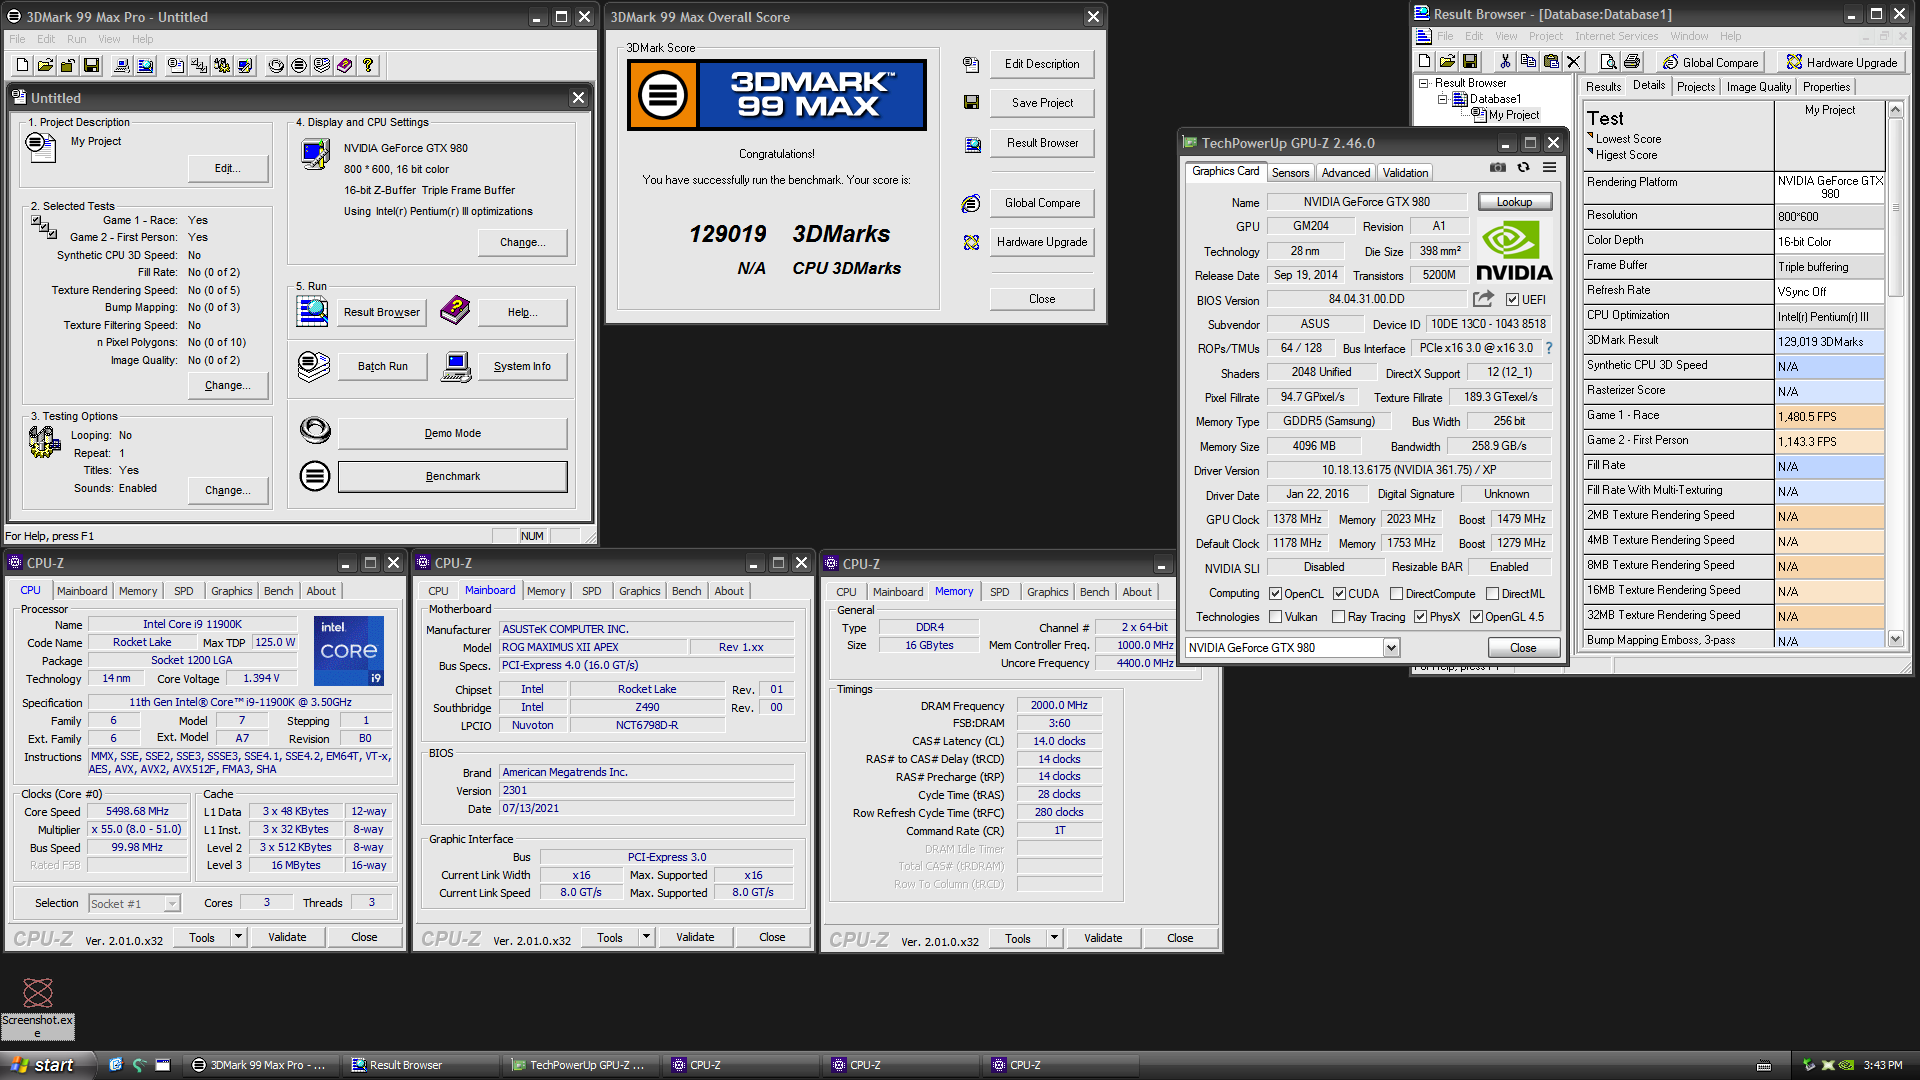This screenshot has height=1080, width=1920.
Task: Click the GPU-Z screenshot camera icon
Action: (x=1497, y=168)
